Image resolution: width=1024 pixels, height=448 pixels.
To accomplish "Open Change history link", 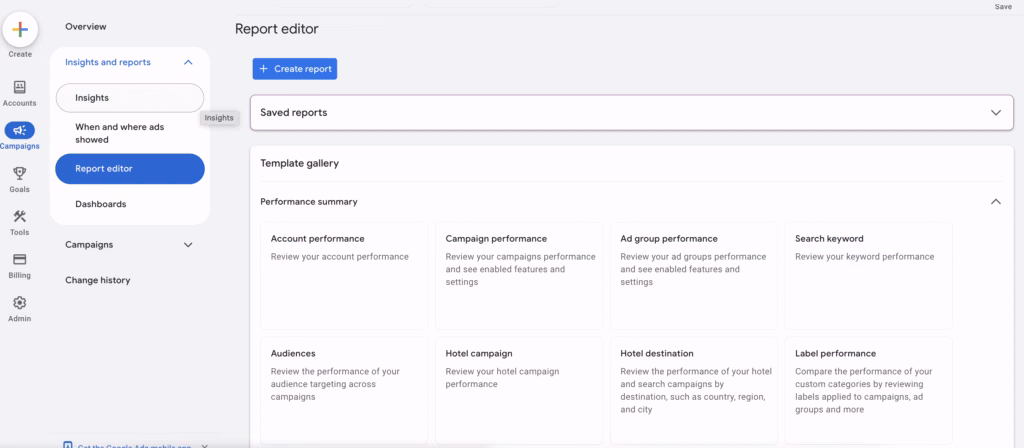I will [98, 280].
